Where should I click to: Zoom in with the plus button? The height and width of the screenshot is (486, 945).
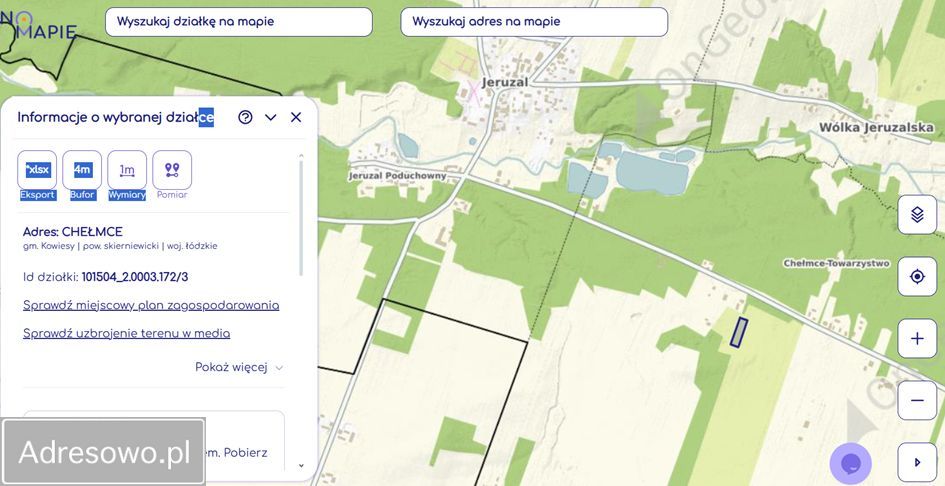pyautogui.click(x=917, y=338)
